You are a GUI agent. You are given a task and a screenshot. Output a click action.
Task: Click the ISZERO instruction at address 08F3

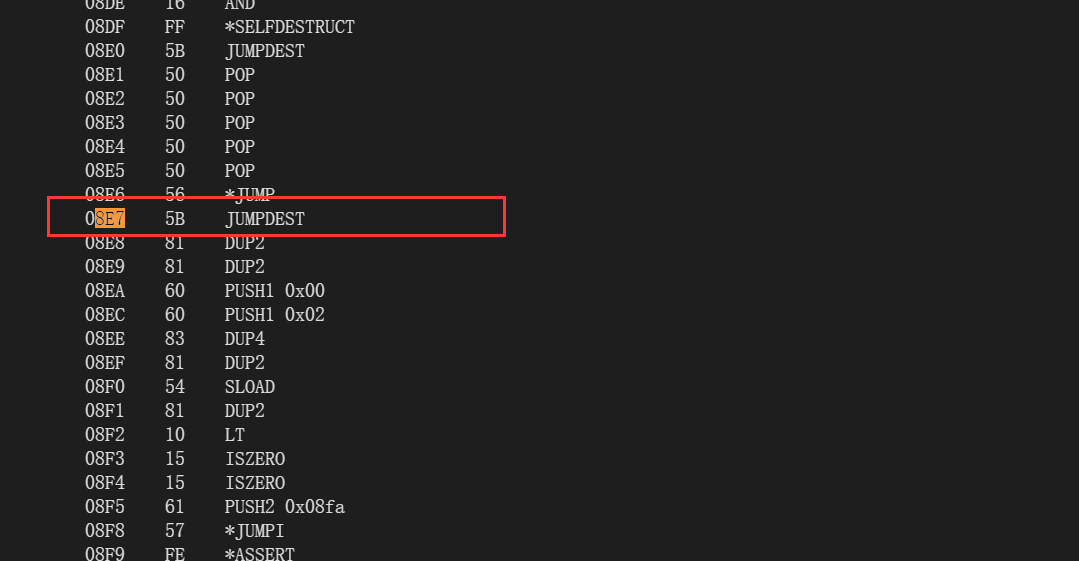click(x=254, y=459)
